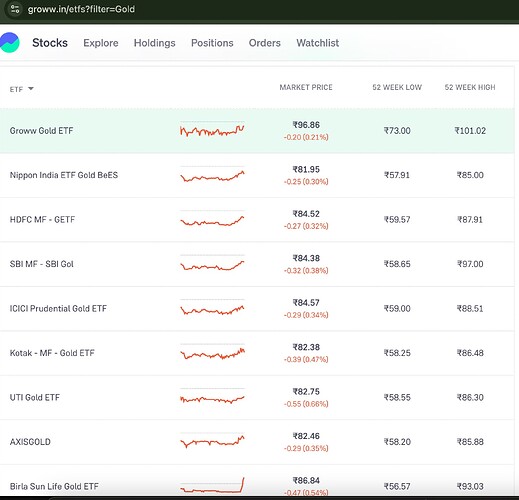Open the Watchlist tab

coord(318,43)
